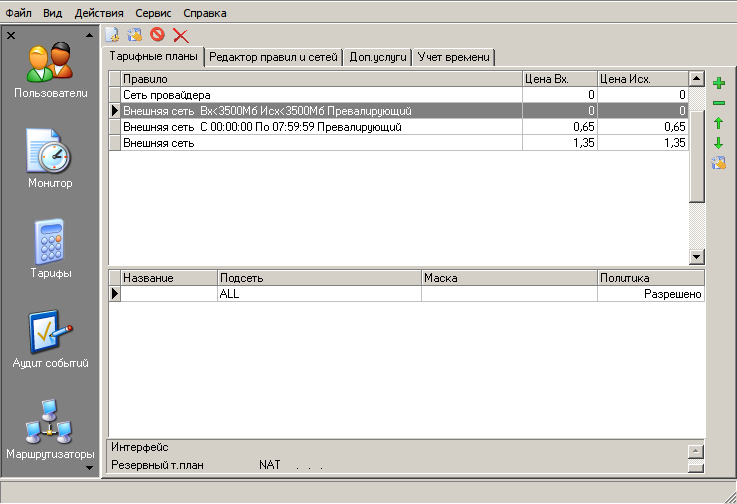Click the new document toolbar icon
The width and height of the screenshot is (737, 504).
pyautogui.click(x=113, y=35)
